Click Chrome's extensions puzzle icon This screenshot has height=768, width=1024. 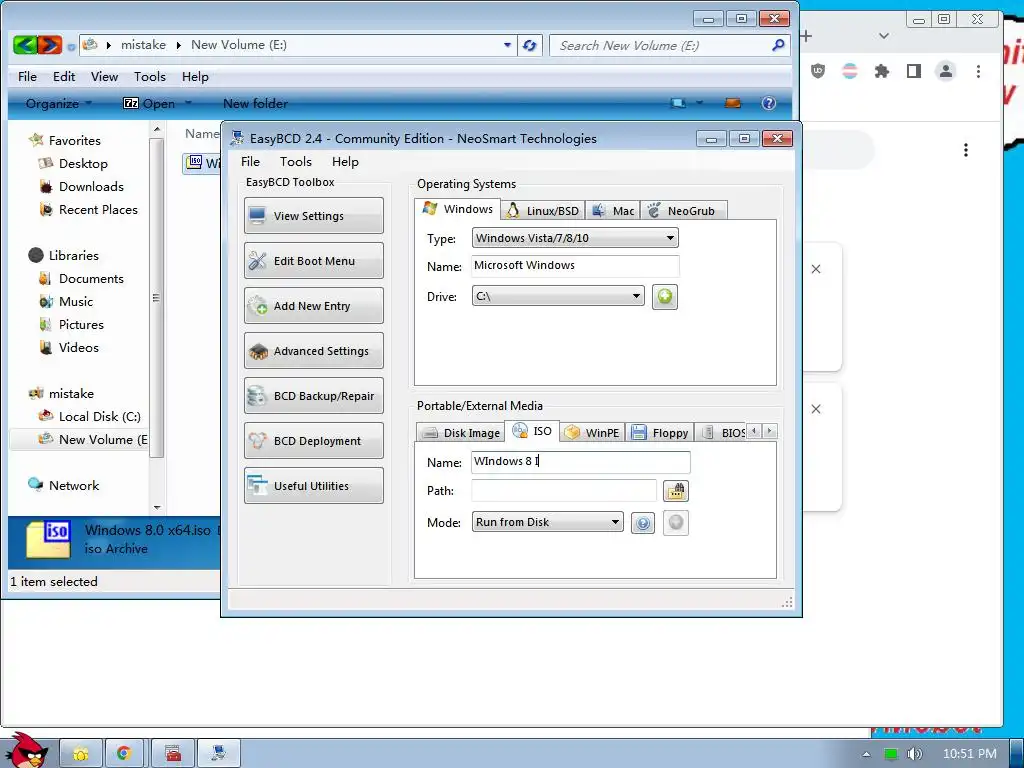882,71
